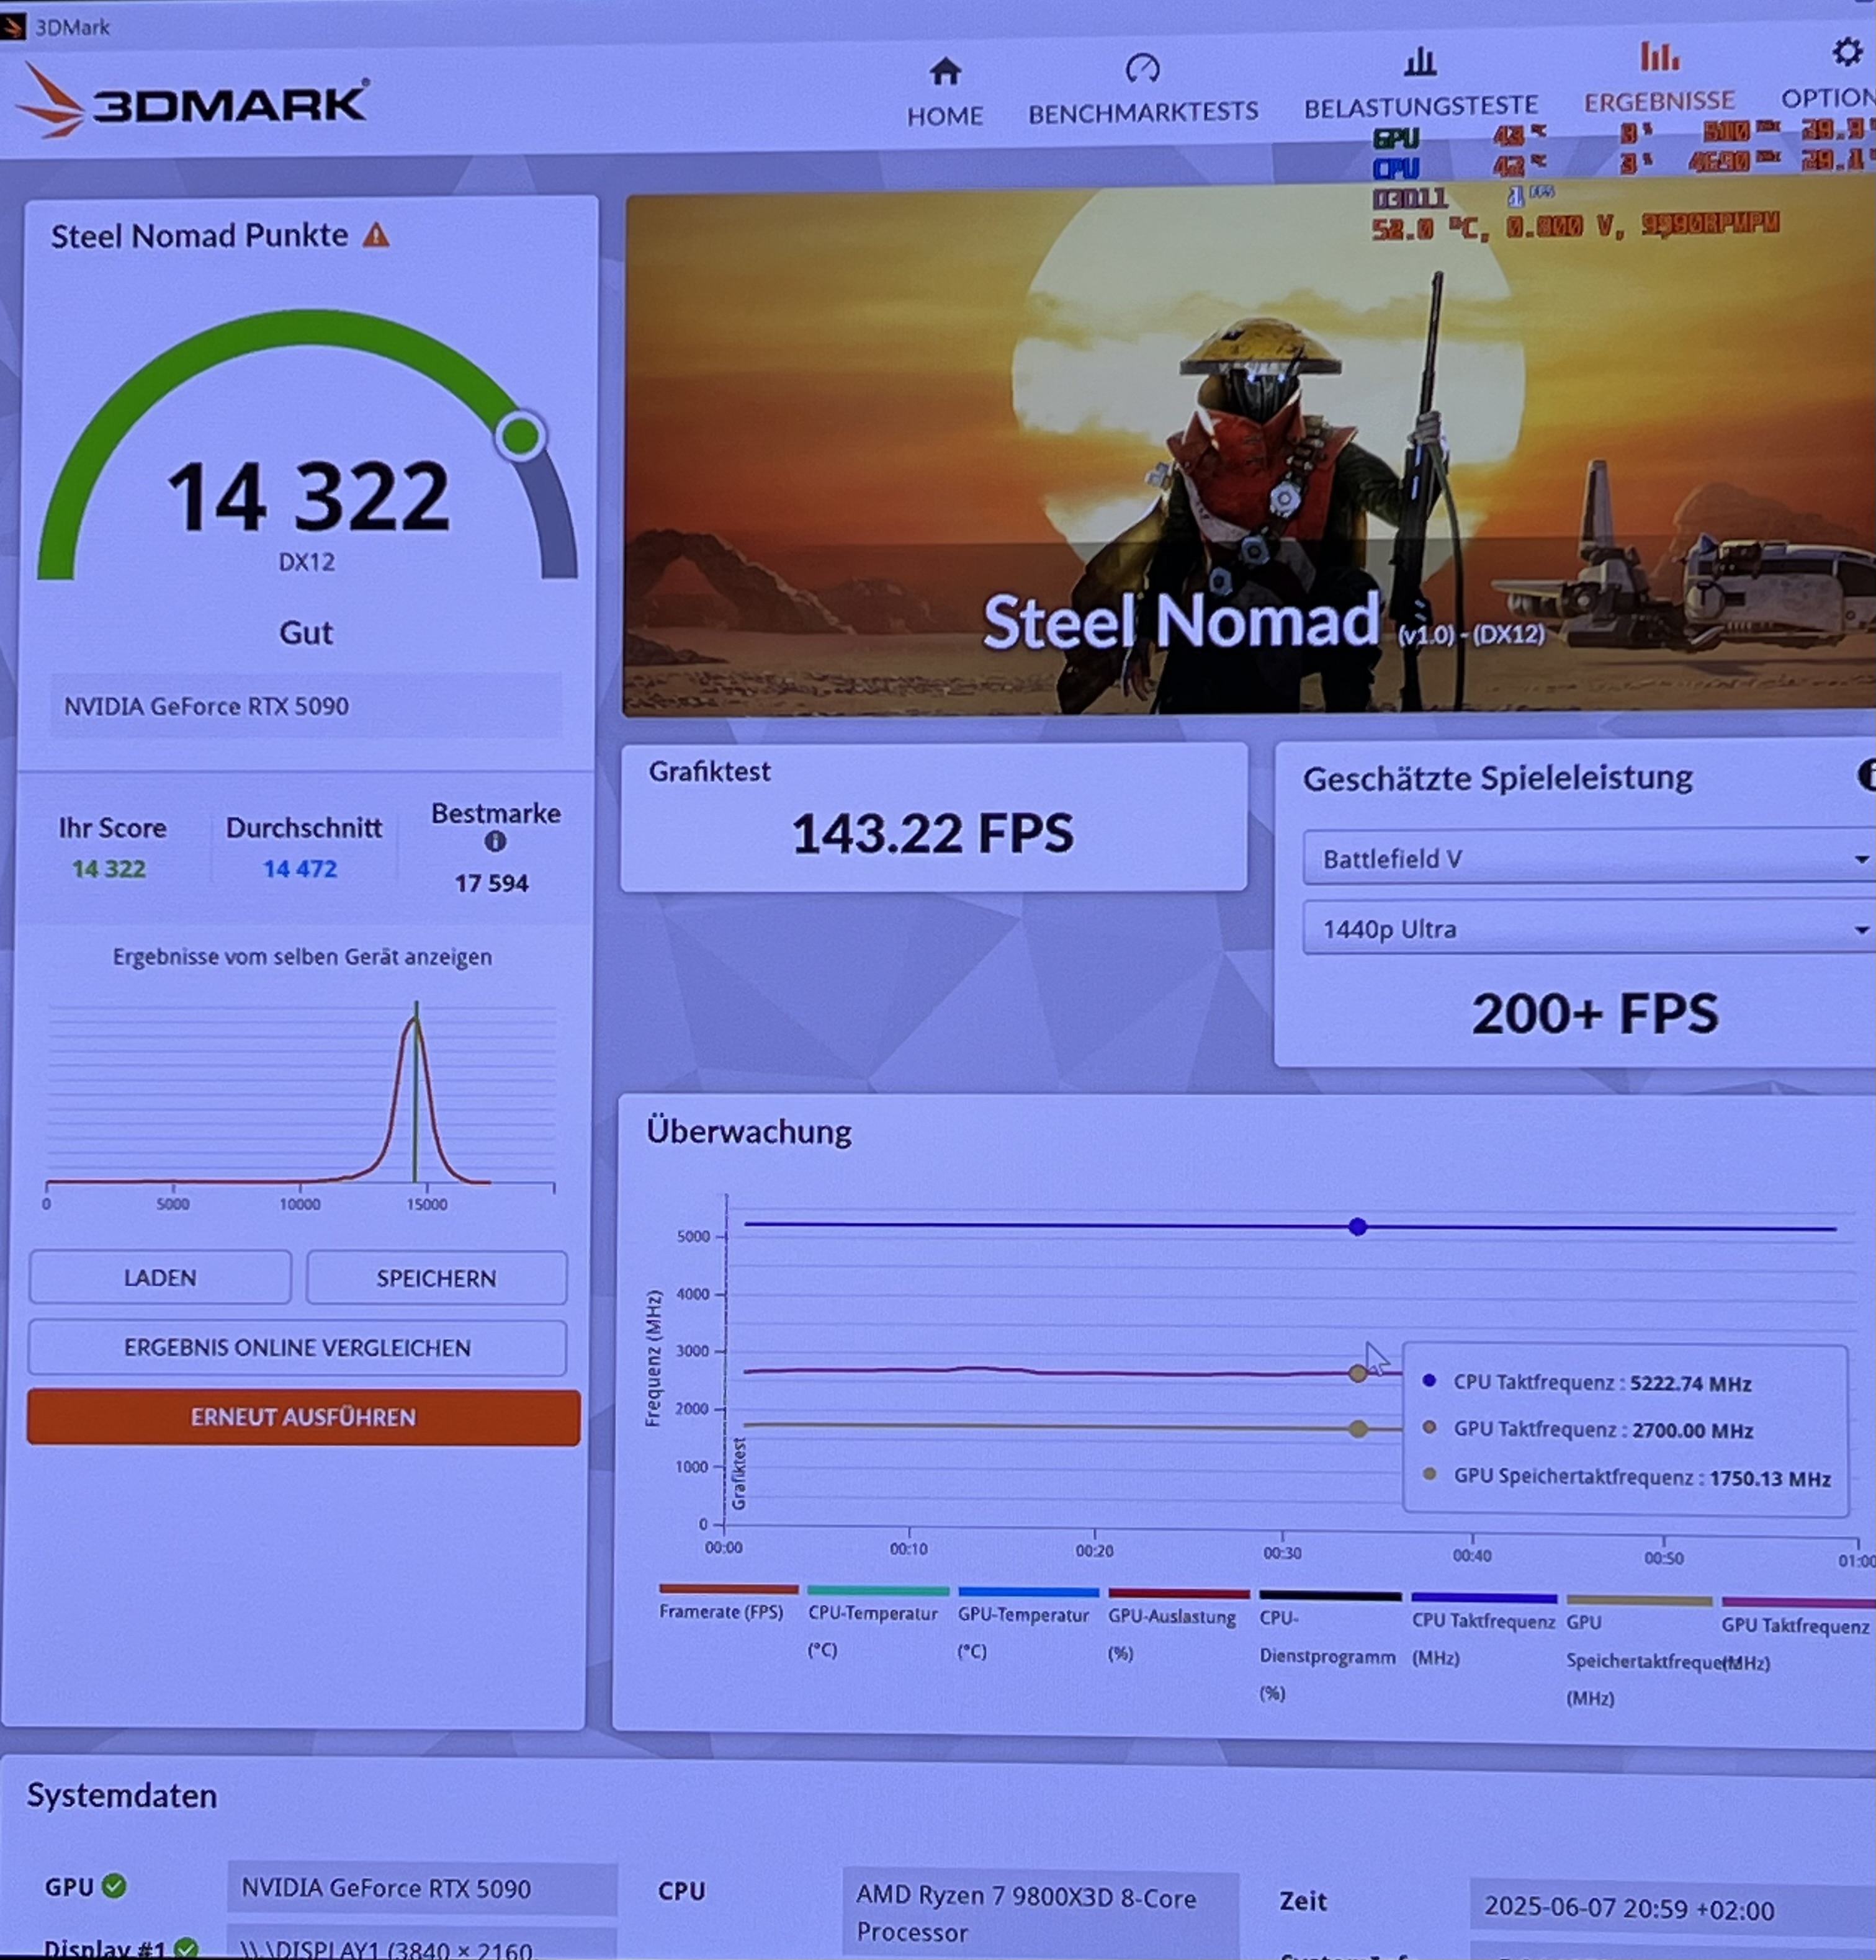Click GPU Speichertaktfrequenz tan data point
The height and width of the screenshot is (1960, 1876).
(x=1357, y=1428)
